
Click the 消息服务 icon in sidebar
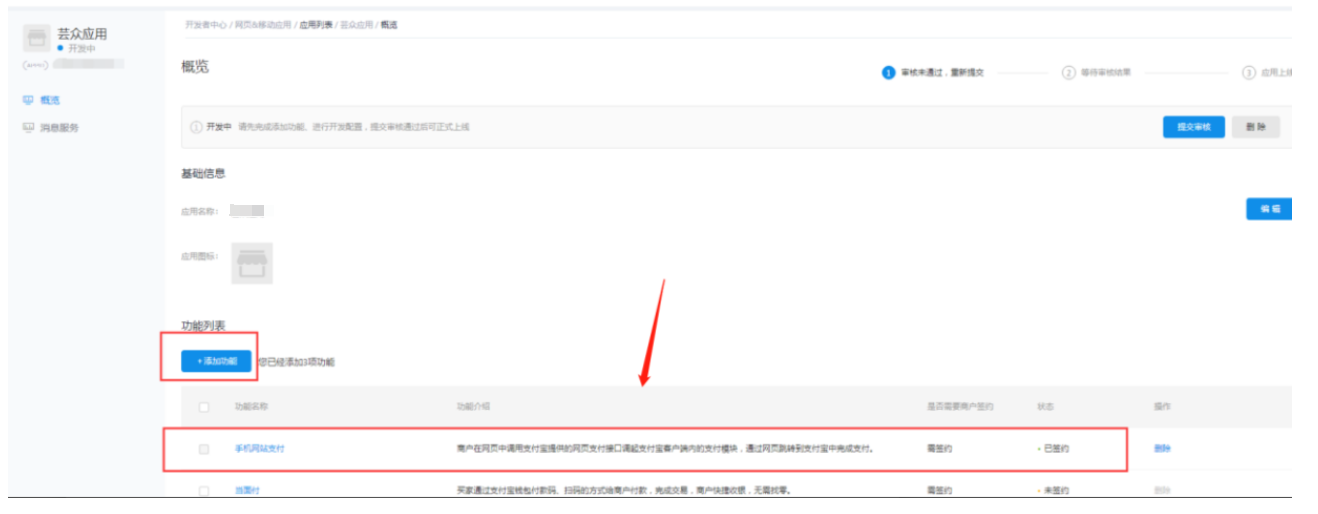[28, 128]
